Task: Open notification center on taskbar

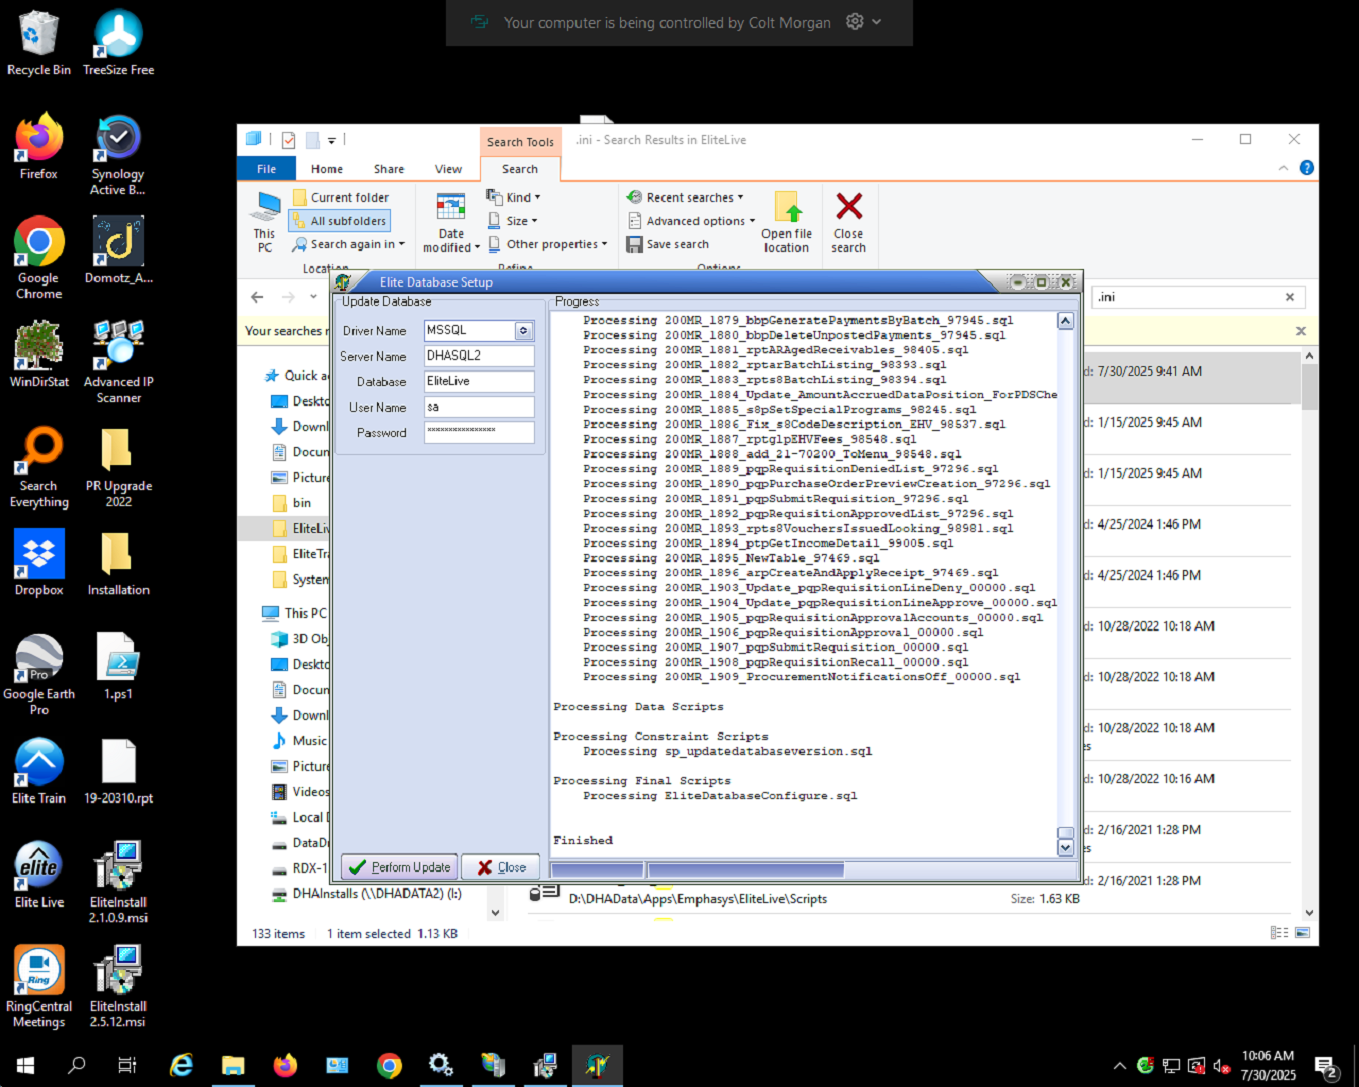Action: click(1327, 1066)
